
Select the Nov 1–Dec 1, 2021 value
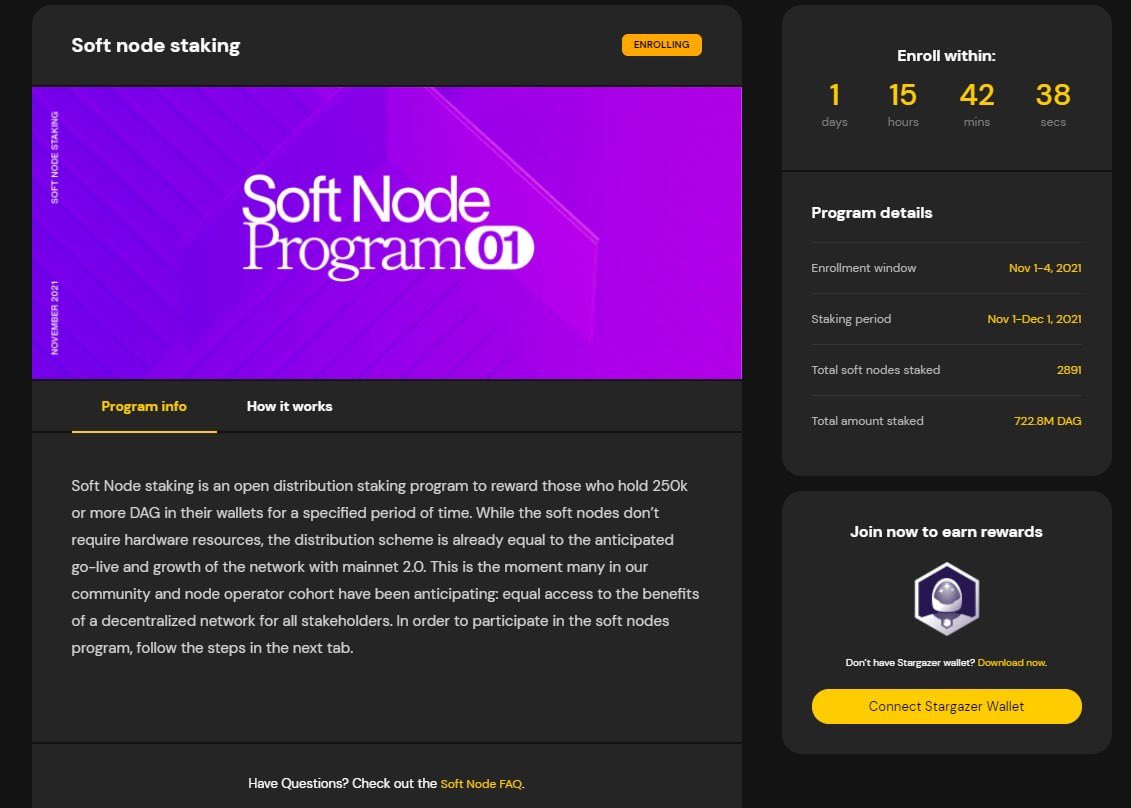[x=1034, y=319]
